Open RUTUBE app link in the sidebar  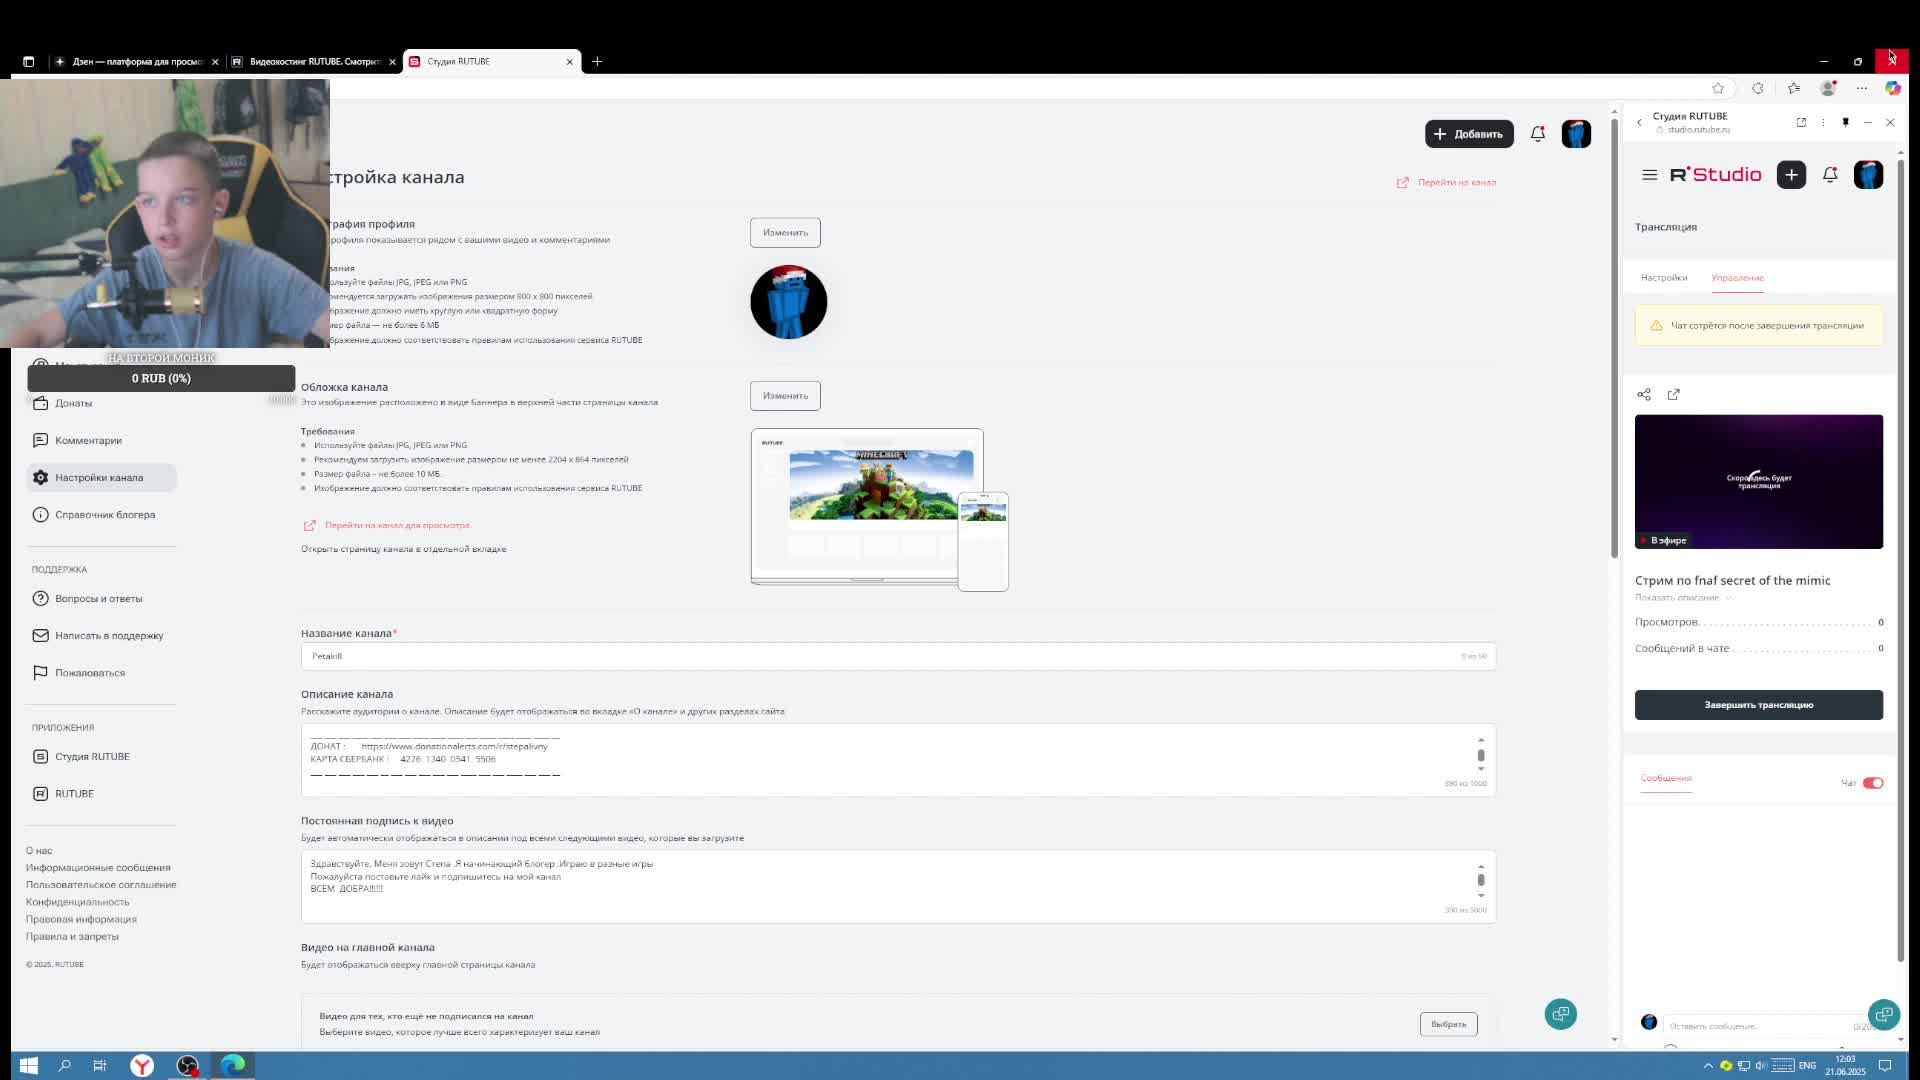[74, 793]
